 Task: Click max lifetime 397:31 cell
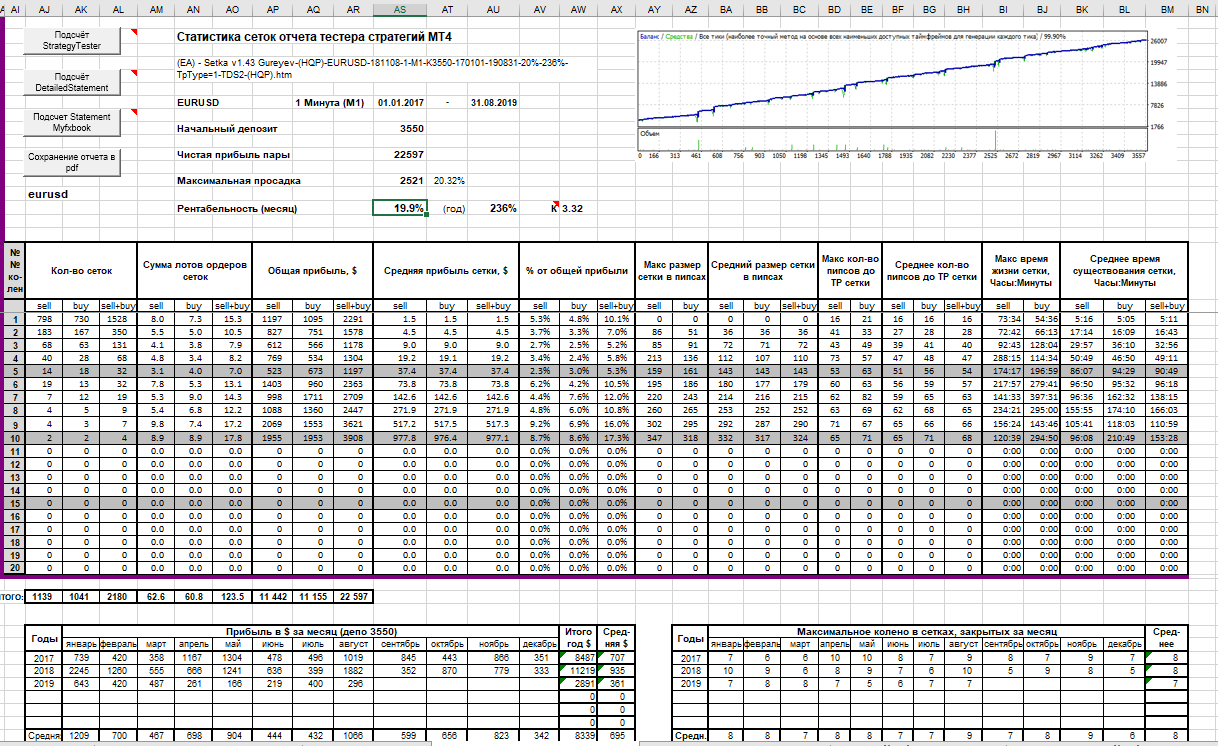(1041, 398)
